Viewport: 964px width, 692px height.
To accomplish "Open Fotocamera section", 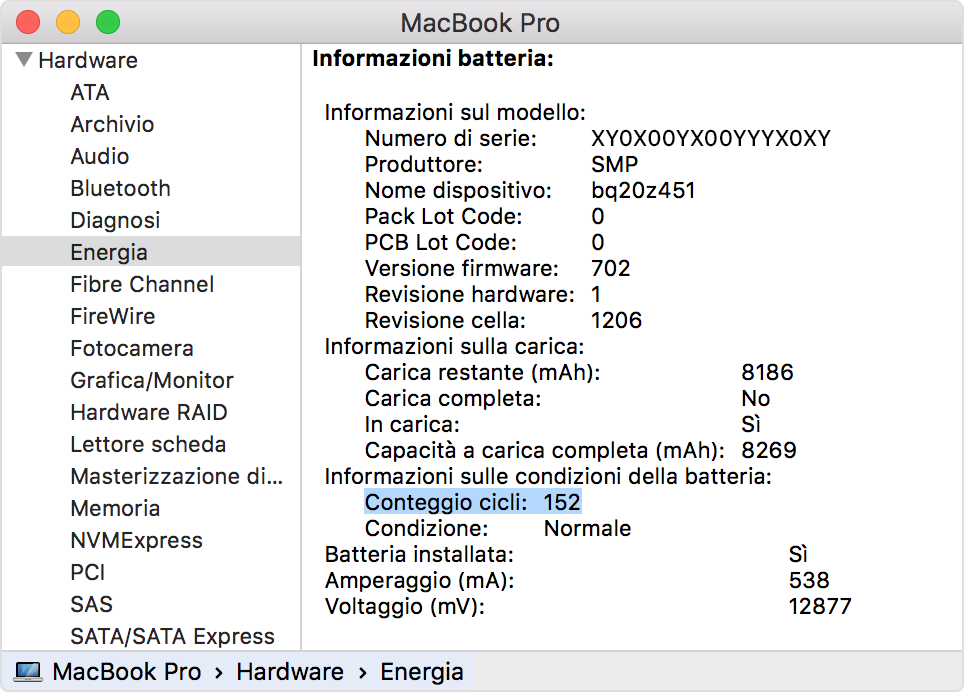I will click(132, 348).
